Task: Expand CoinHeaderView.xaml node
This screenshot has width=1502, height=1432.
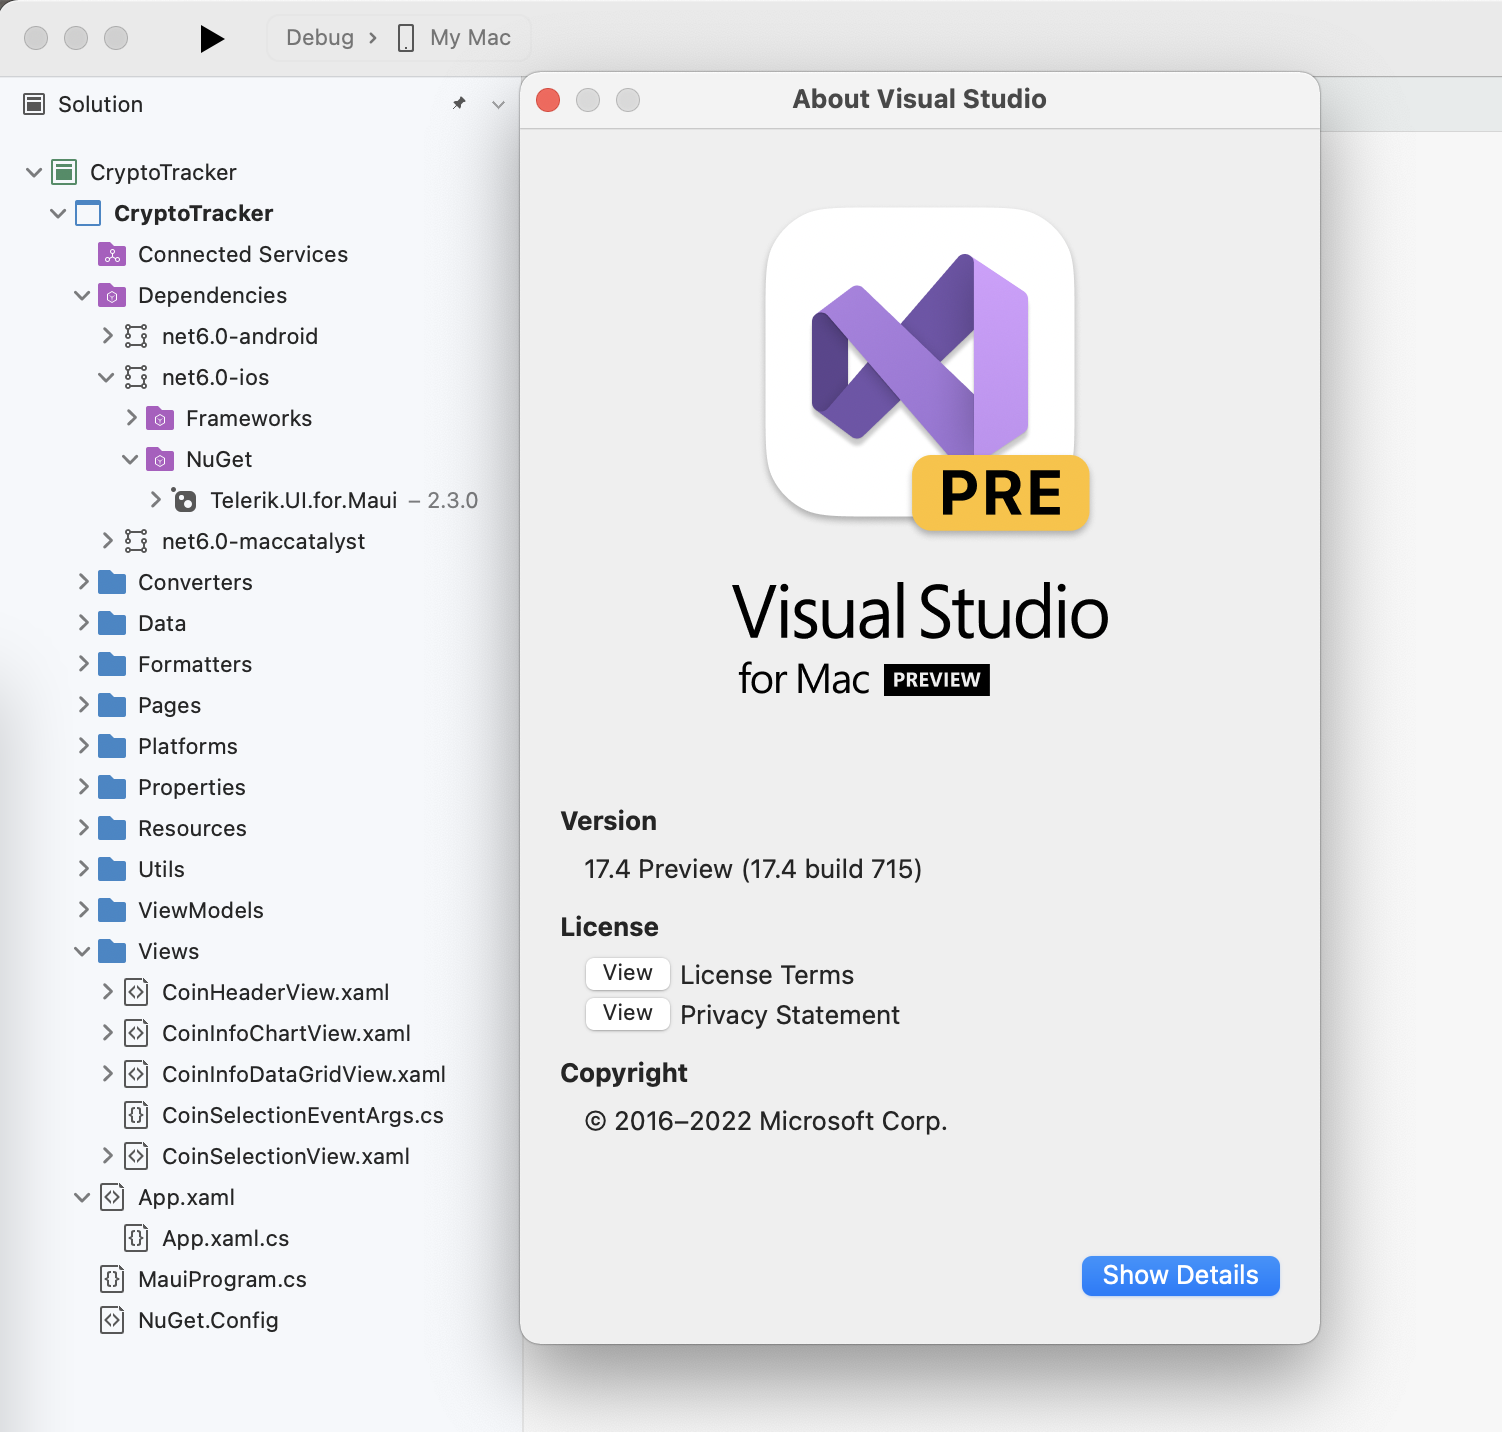Action: tap(107, 992)
